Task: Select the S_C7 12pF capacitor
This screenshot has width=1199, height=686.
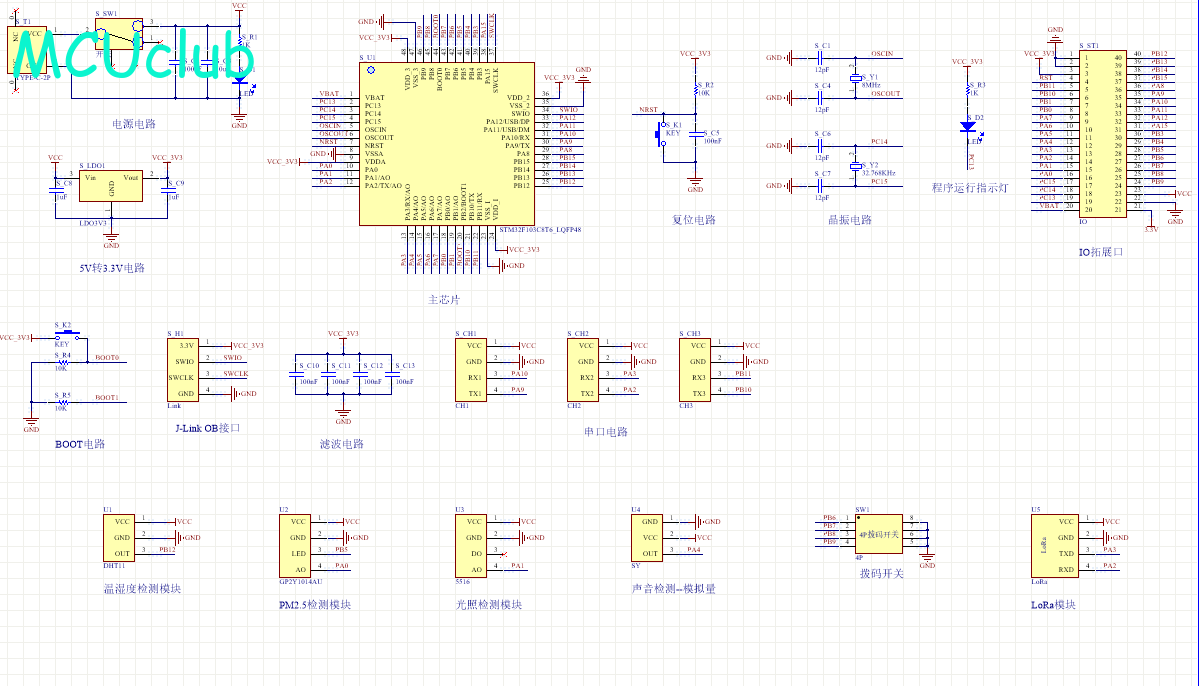Action: [x=819, y=186]
